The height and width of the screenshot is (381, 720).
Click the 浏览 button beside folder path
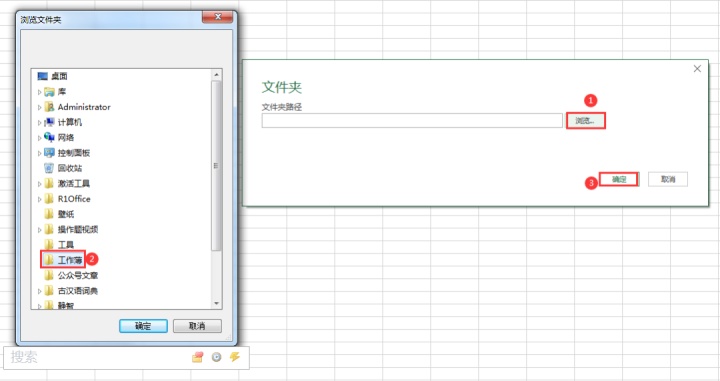pyautogui.click(x=585, y=121)
